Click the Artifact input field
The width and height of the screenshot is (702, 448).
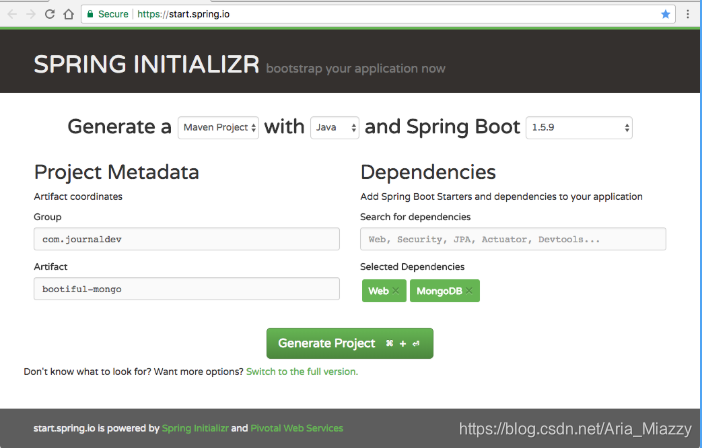pos(186,289)
